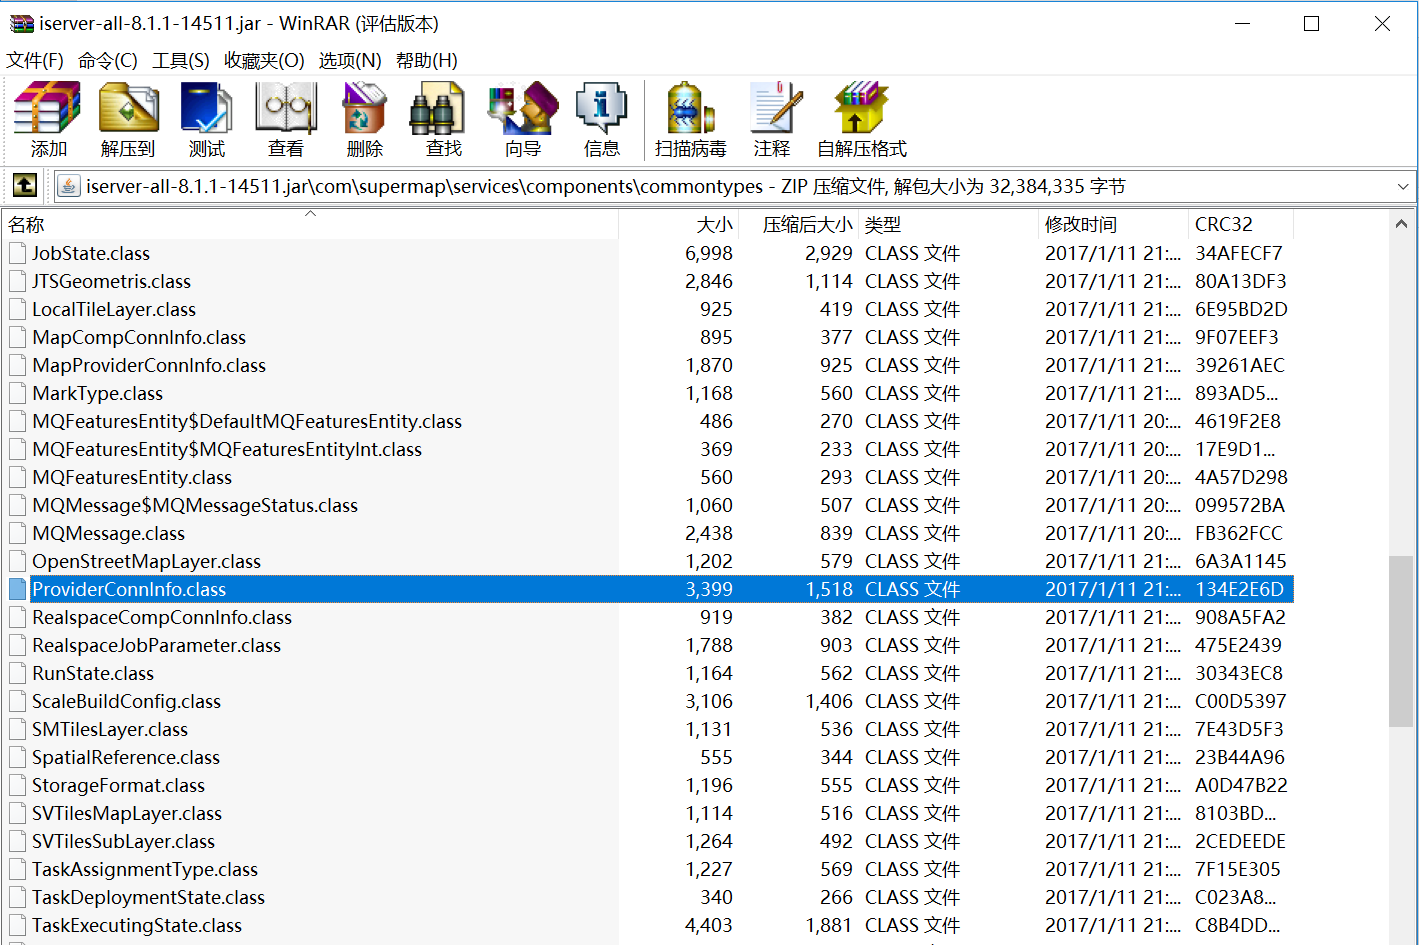Click the 解压到 (Extract to) toolbar icon
1419x945 pixels.
pyautogui.click(x=127, y=108)
